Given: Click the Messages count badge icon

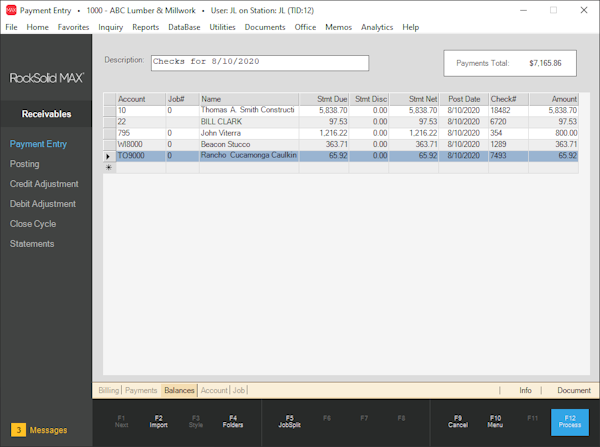Looking at the screenshot, I should tap(16, 430).
